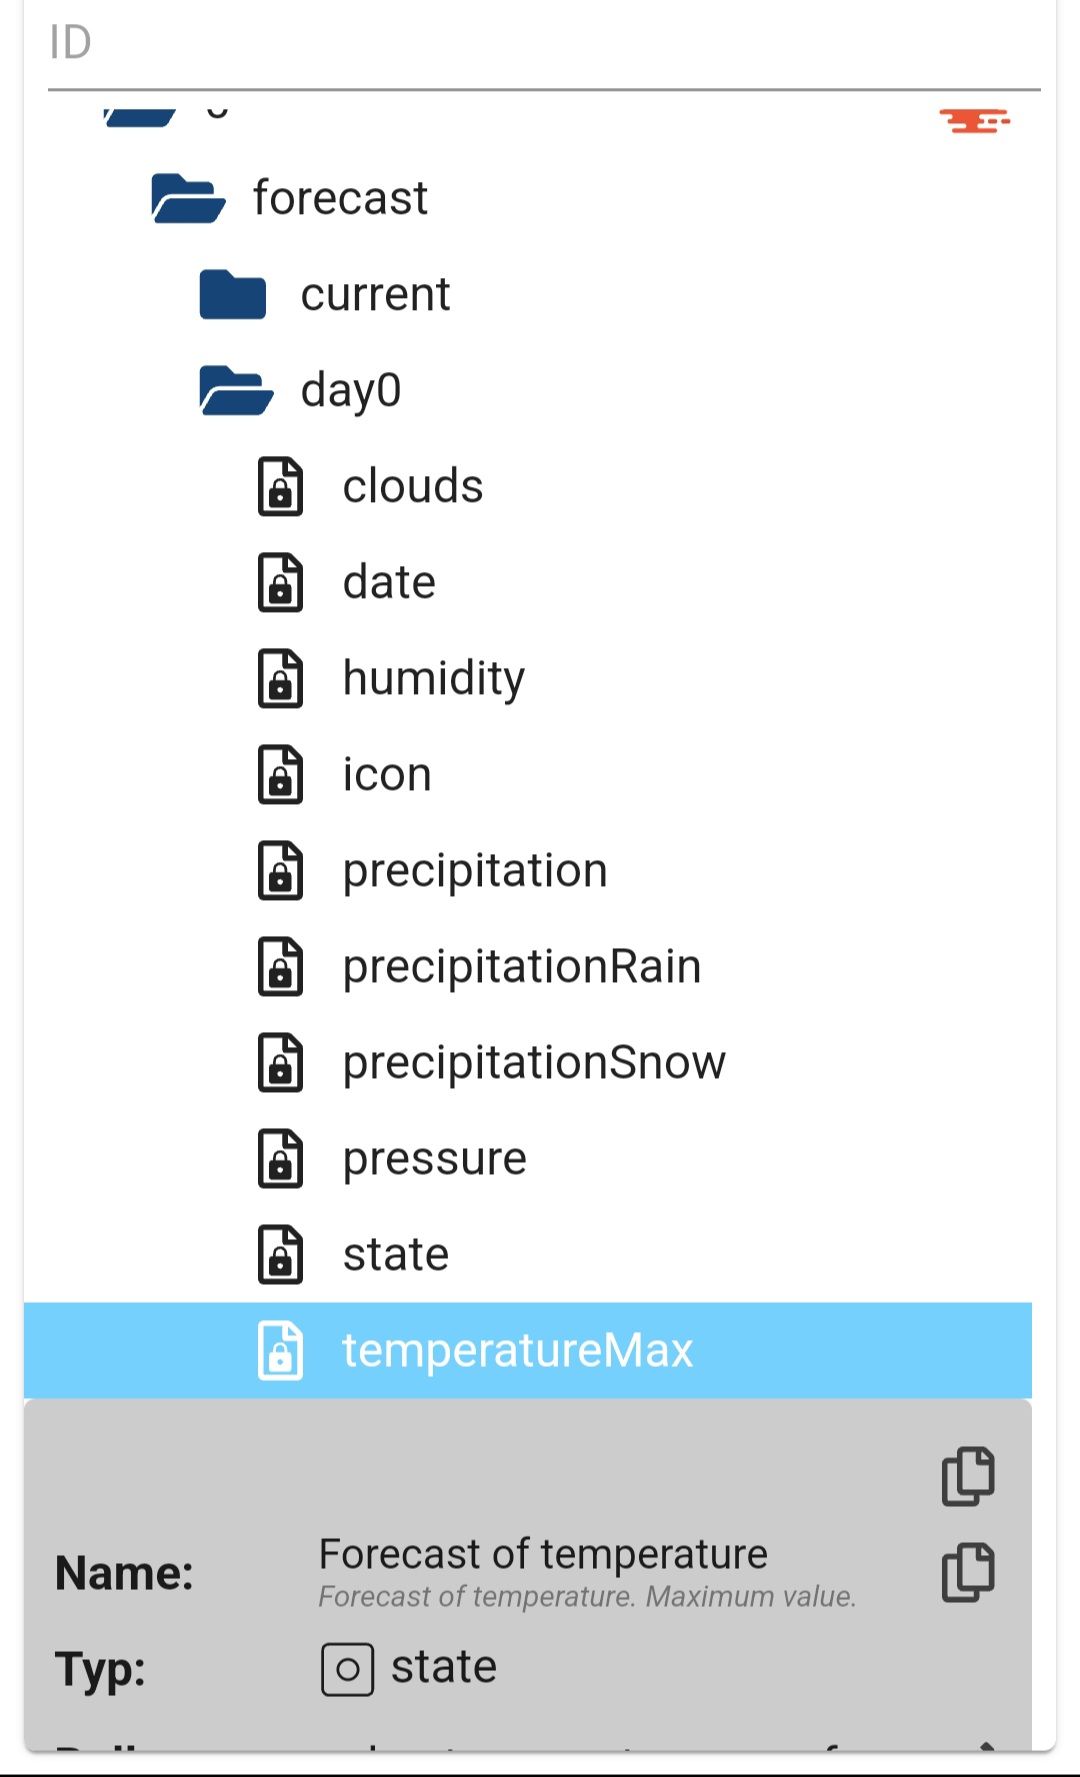Select the precipitationRain entry
1080x1777 pixels.
(x=521, y=967)
